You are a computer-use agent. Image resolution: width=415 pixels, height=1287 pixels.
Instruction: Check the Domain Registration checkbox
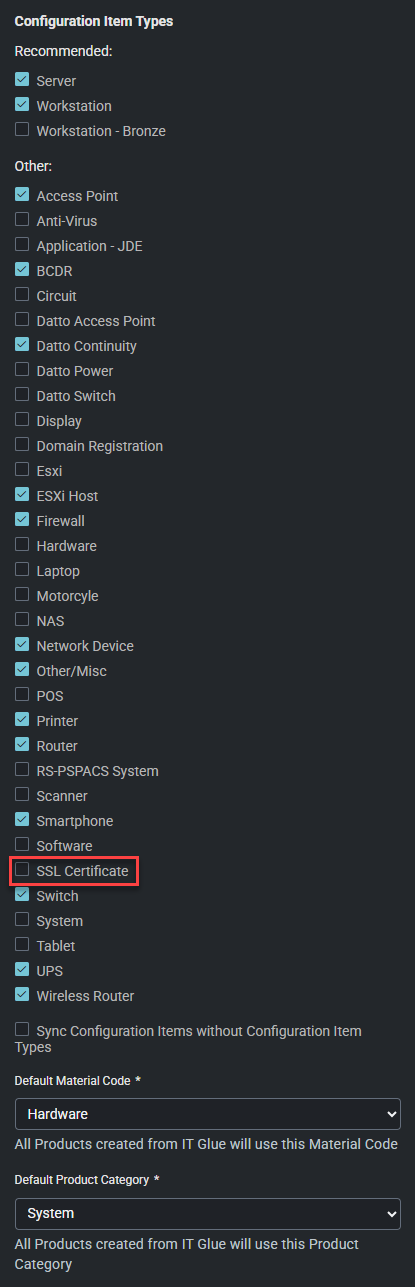[22, 445]
